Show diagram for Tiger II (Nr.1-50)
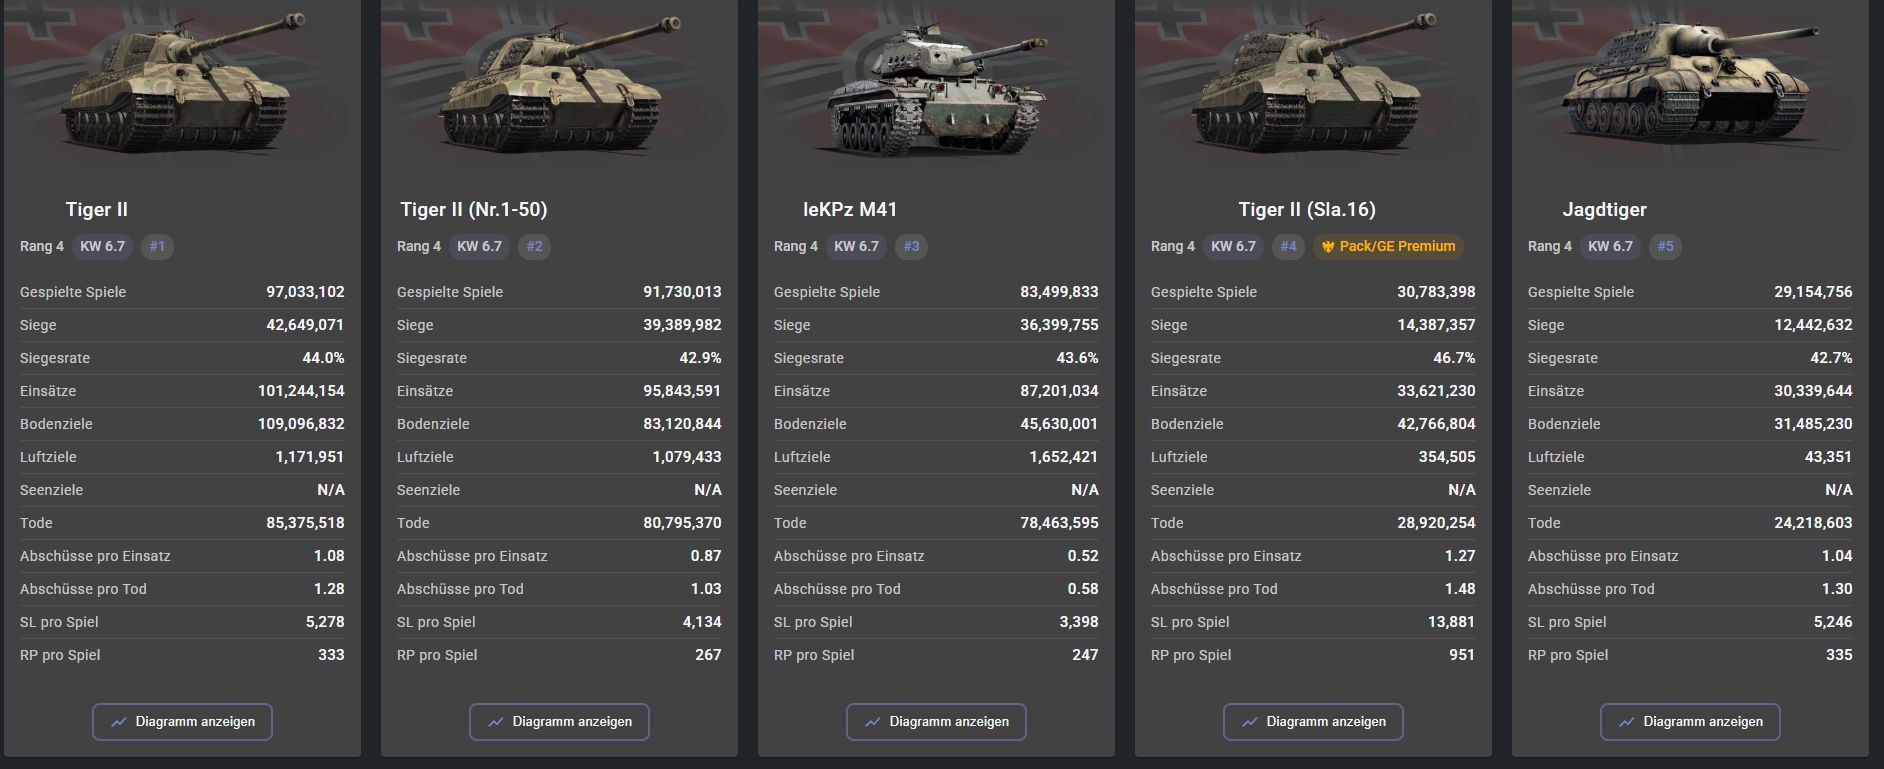1884x769 pixels. click(x=559, y=722)
